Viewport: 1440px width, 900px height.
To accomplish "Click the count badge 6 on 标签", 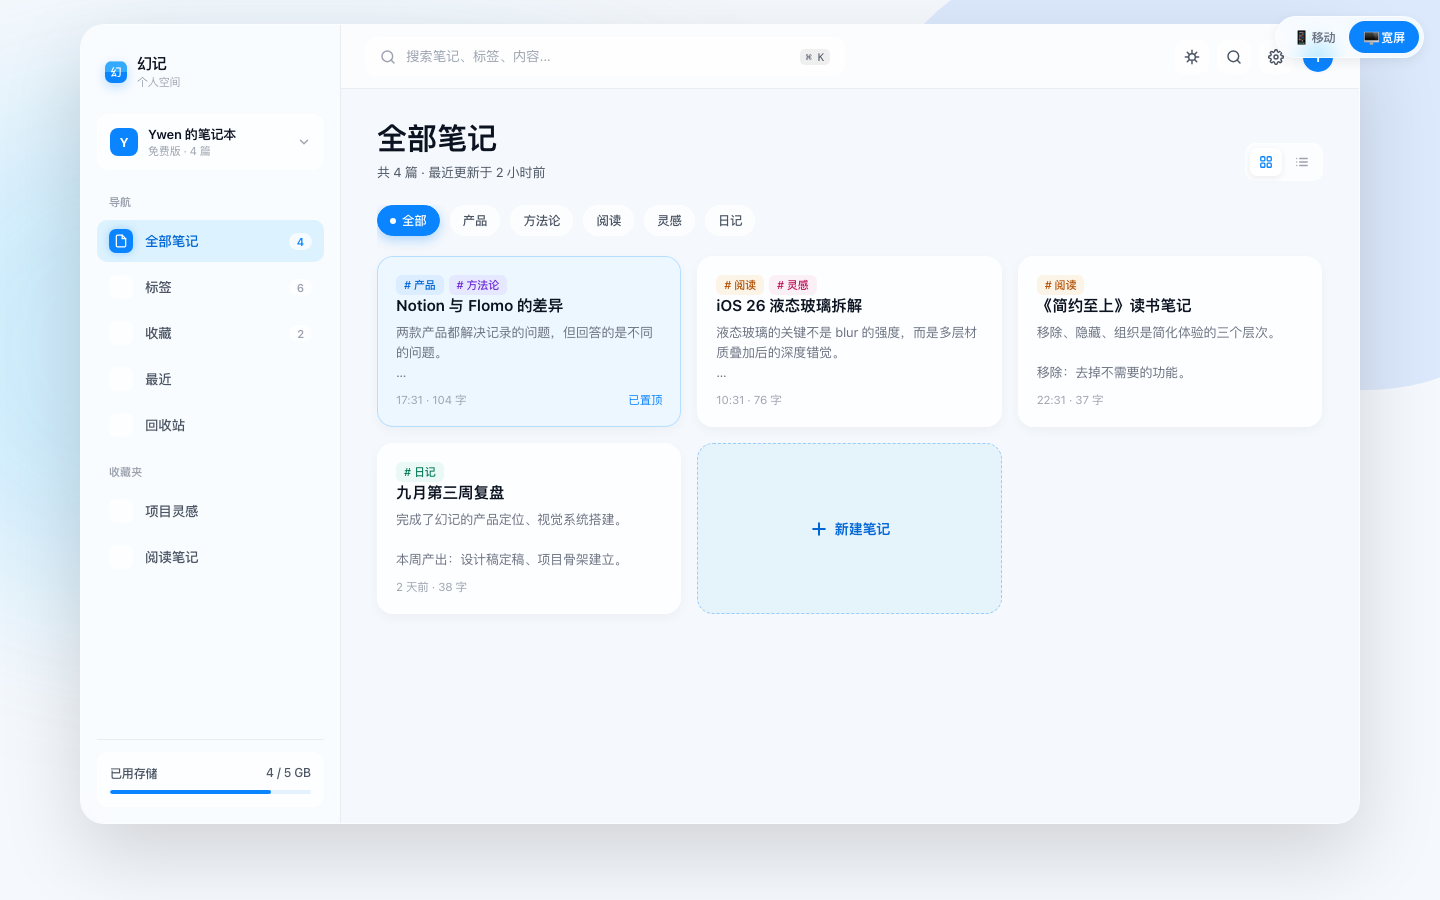I will click(x=300, y=288).
